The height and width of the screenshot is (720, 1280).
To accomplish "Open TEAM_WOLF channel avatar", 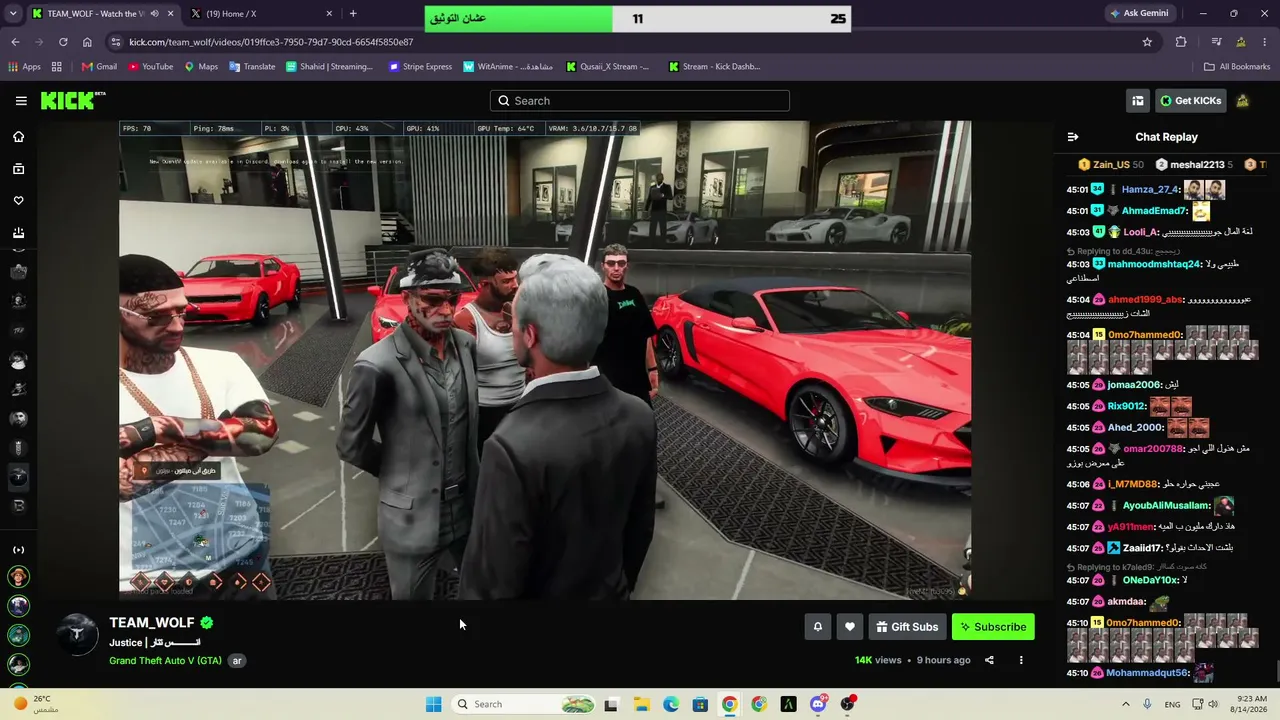I will click(77, 634).
